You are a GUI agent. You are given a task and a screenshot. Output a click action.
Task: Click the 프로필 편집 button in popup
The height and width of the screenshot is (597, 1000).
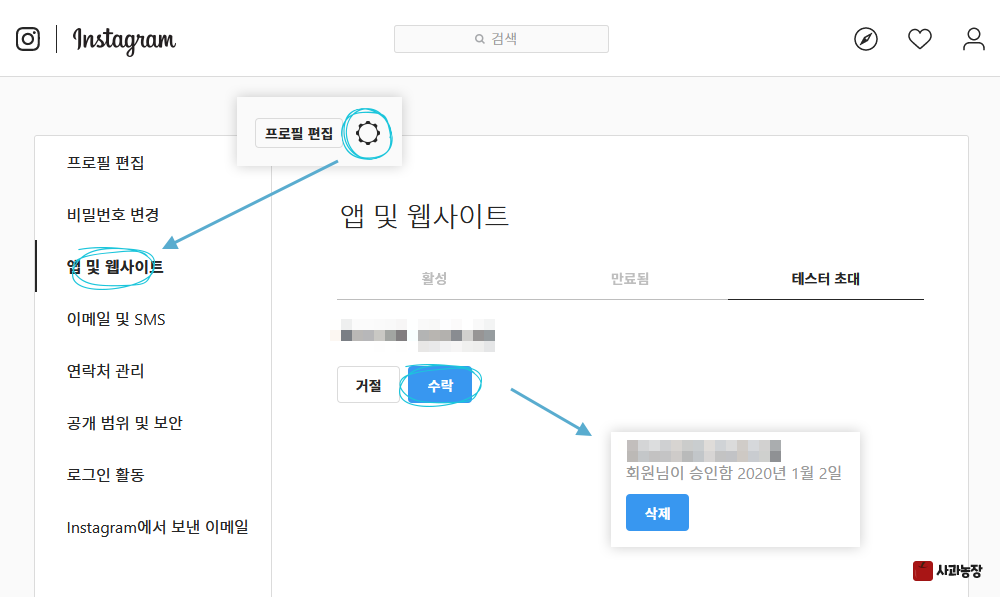tap(298, 133)
